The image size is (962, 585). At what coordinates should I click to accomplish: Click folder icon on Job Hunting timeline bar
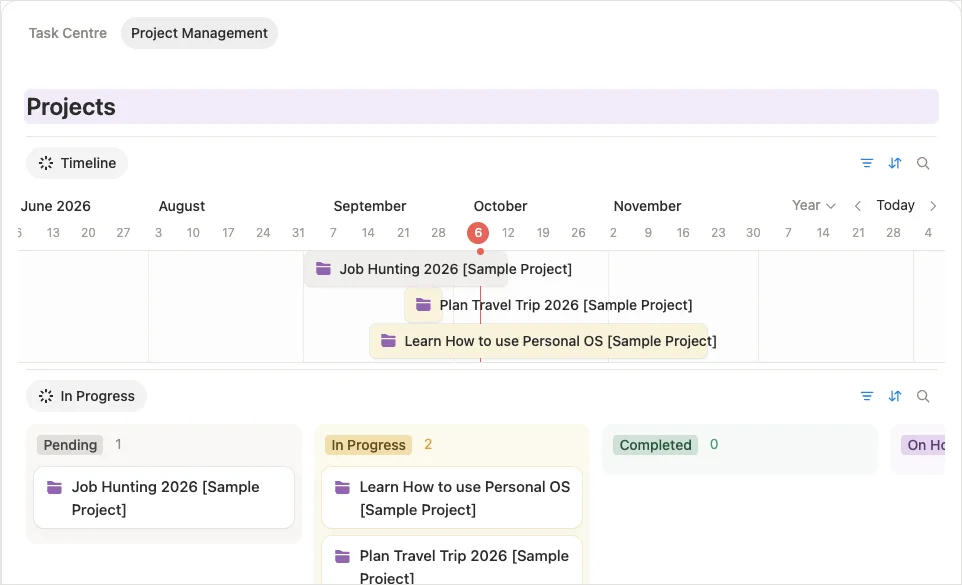click(x=323, y=269)
